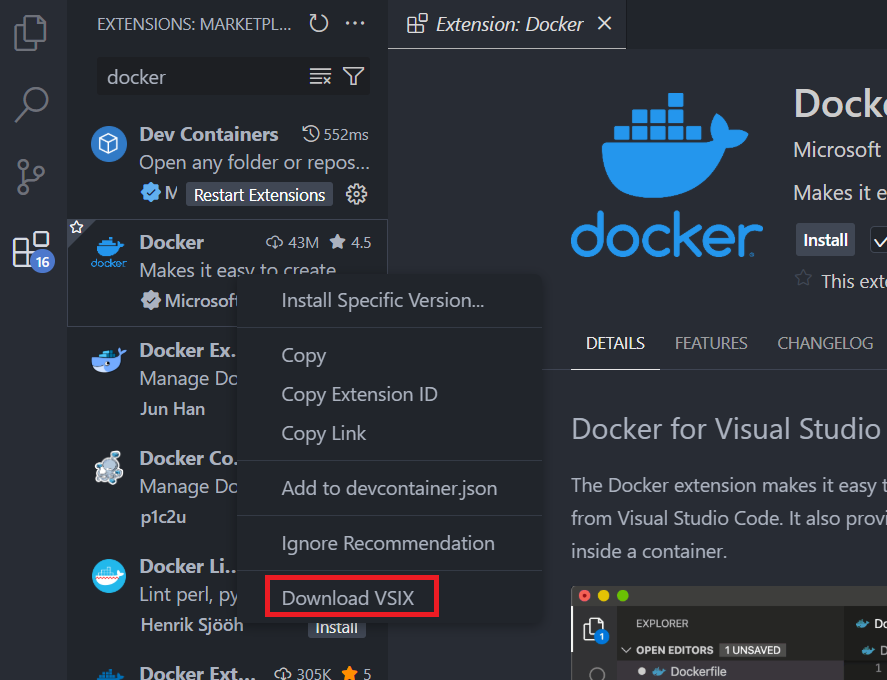Click the large Docker logo image

tap(666, 175)
